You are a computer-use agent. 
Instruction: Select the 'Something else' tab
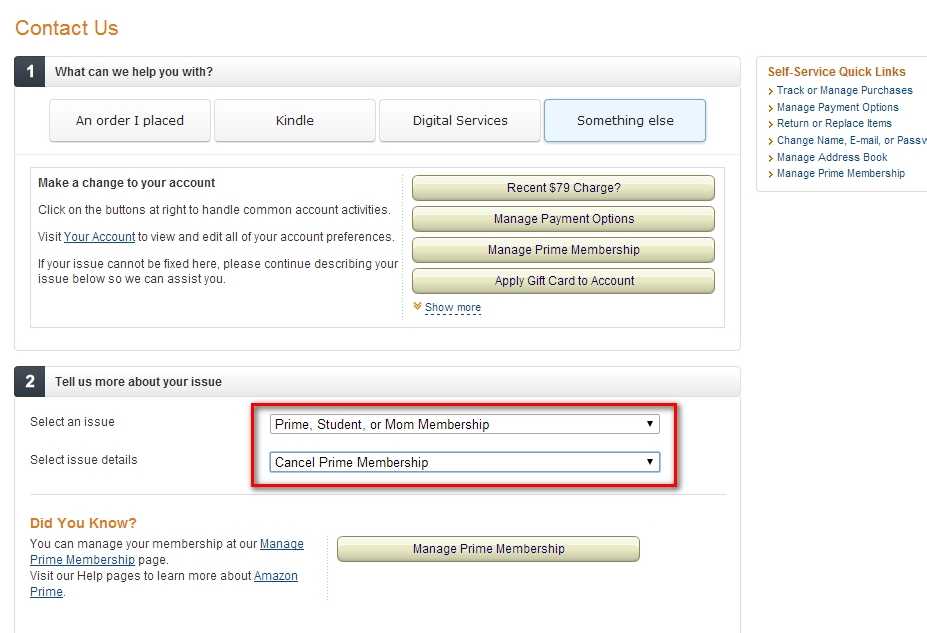625,121
